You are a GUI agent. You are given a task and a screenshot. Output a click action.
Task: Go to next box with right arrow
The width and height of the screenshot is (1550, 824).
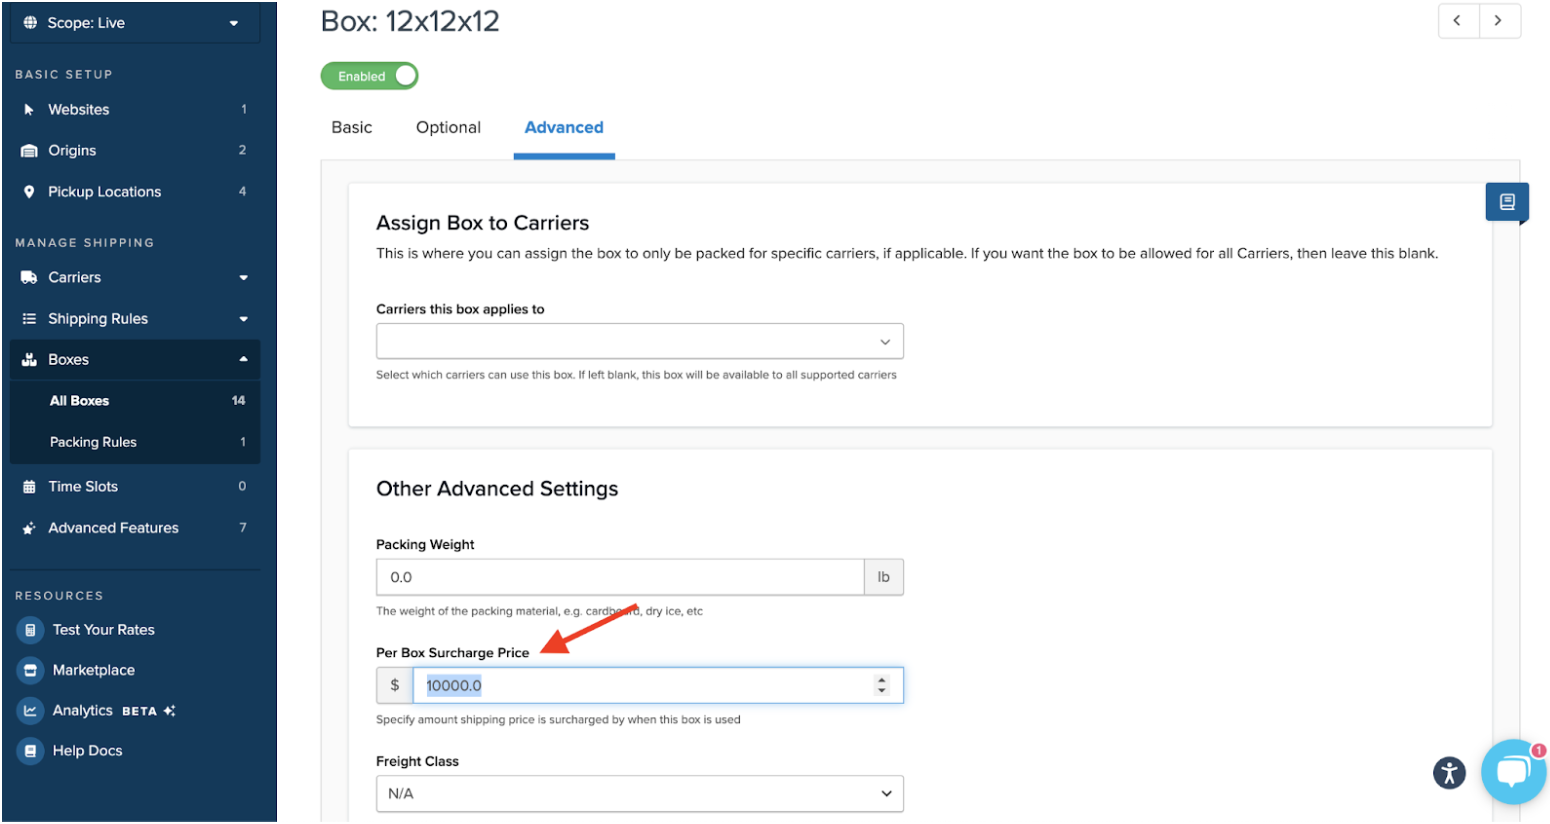pos(1498,21)
